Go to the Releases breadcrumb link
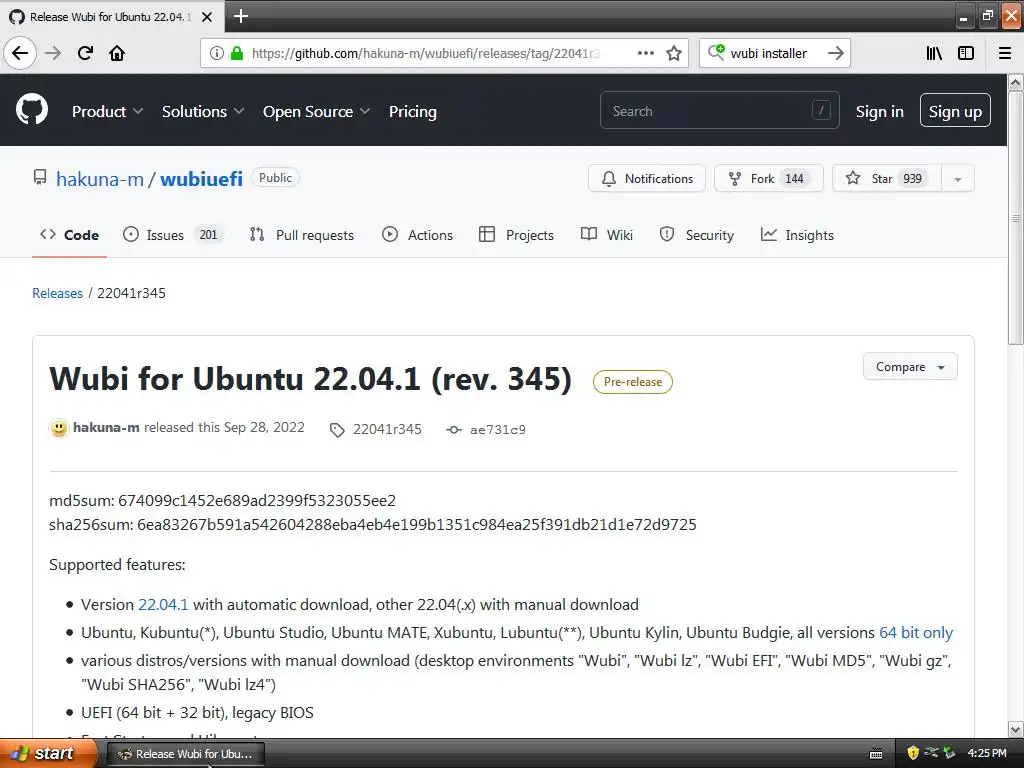The image size is (1024, 768). point(57,293)
